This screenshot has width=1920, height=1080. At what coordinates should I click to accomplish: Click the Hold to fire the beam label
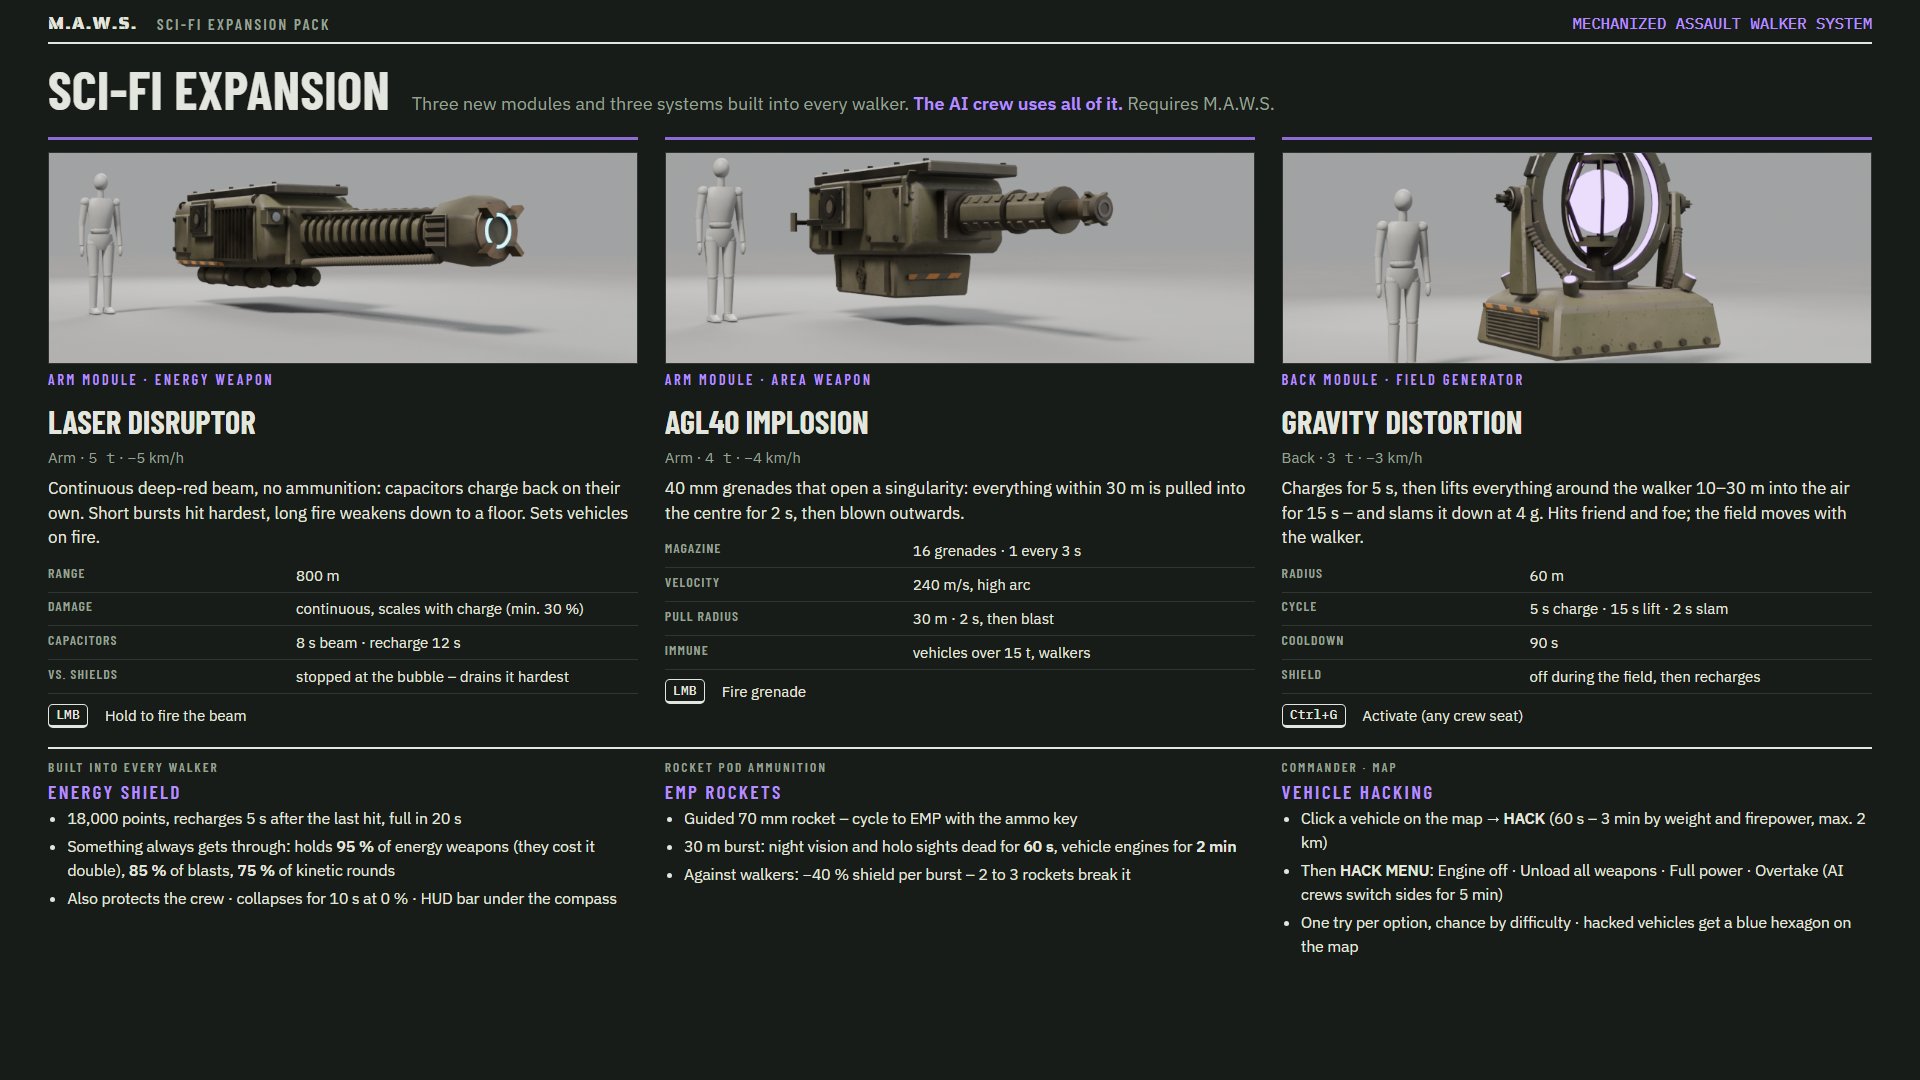[x=175, y=716]
